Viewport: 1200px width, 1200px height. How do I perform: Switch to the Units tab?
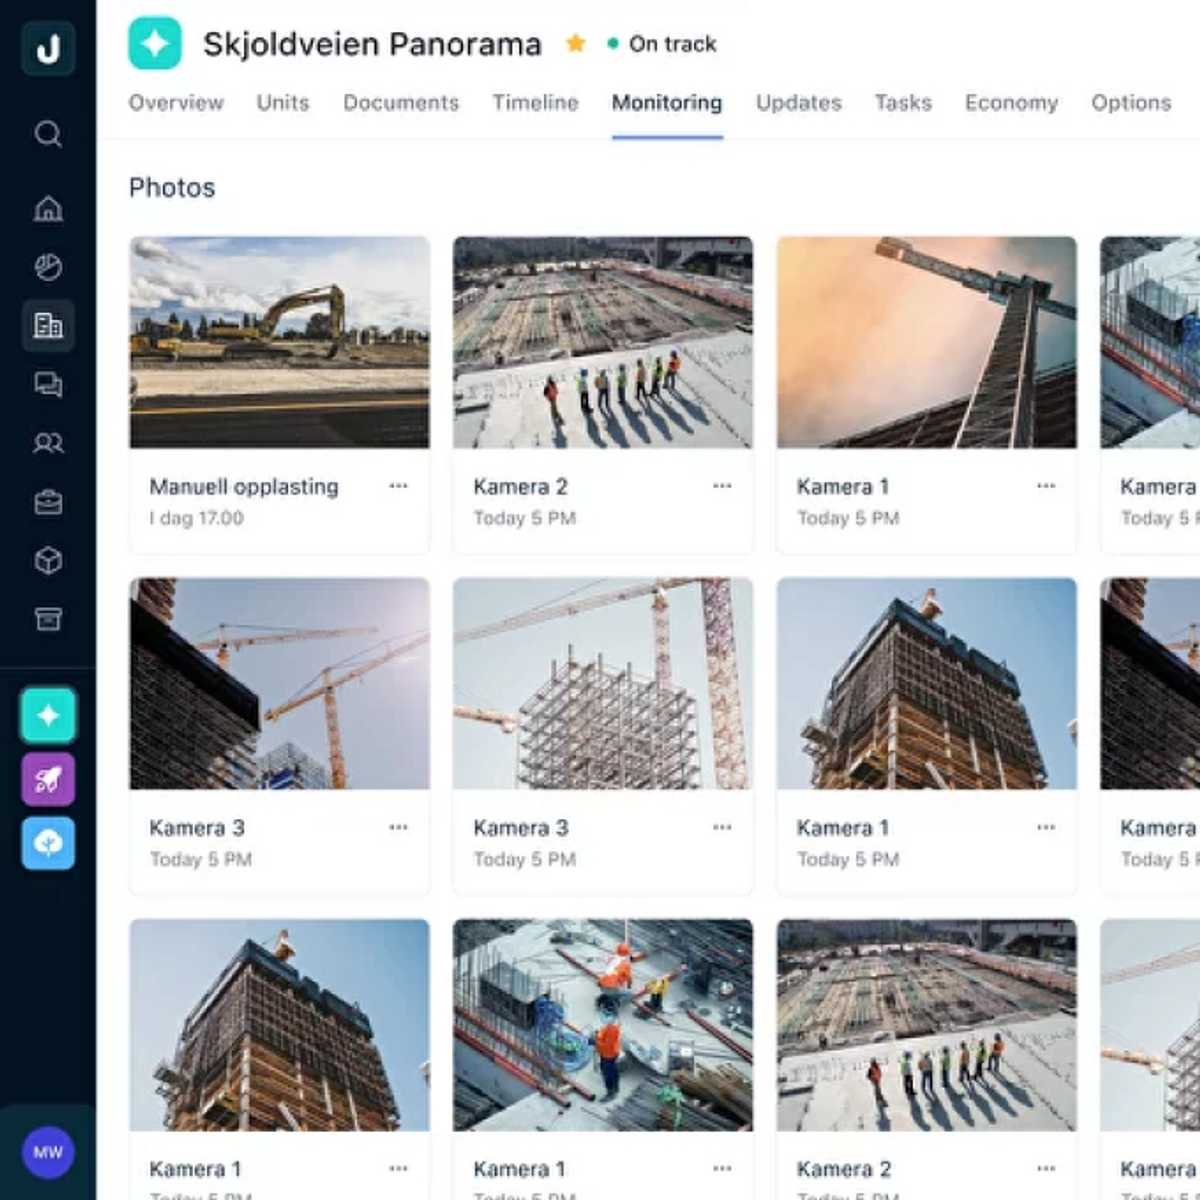tap(283, 102)
